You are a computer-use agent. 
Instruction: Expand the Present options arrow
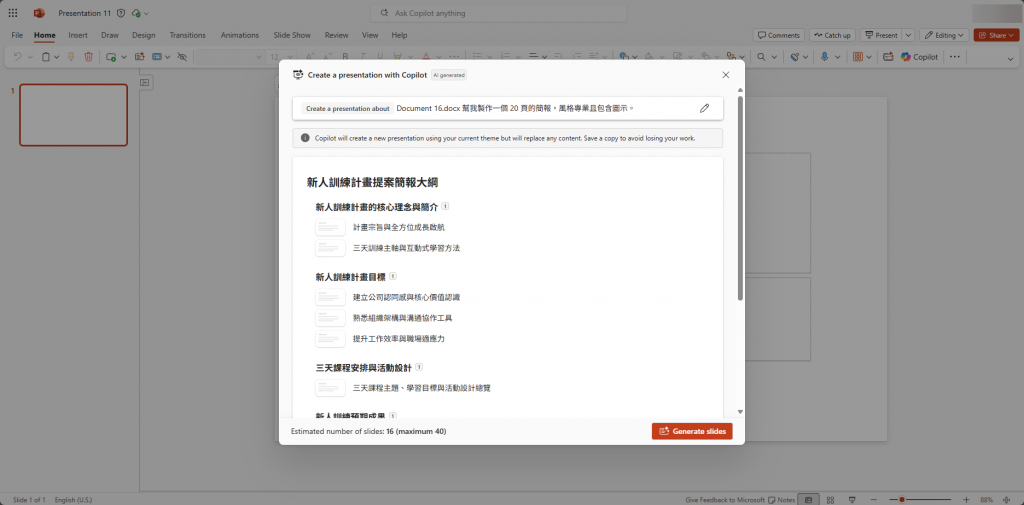(x=908, y=35)
